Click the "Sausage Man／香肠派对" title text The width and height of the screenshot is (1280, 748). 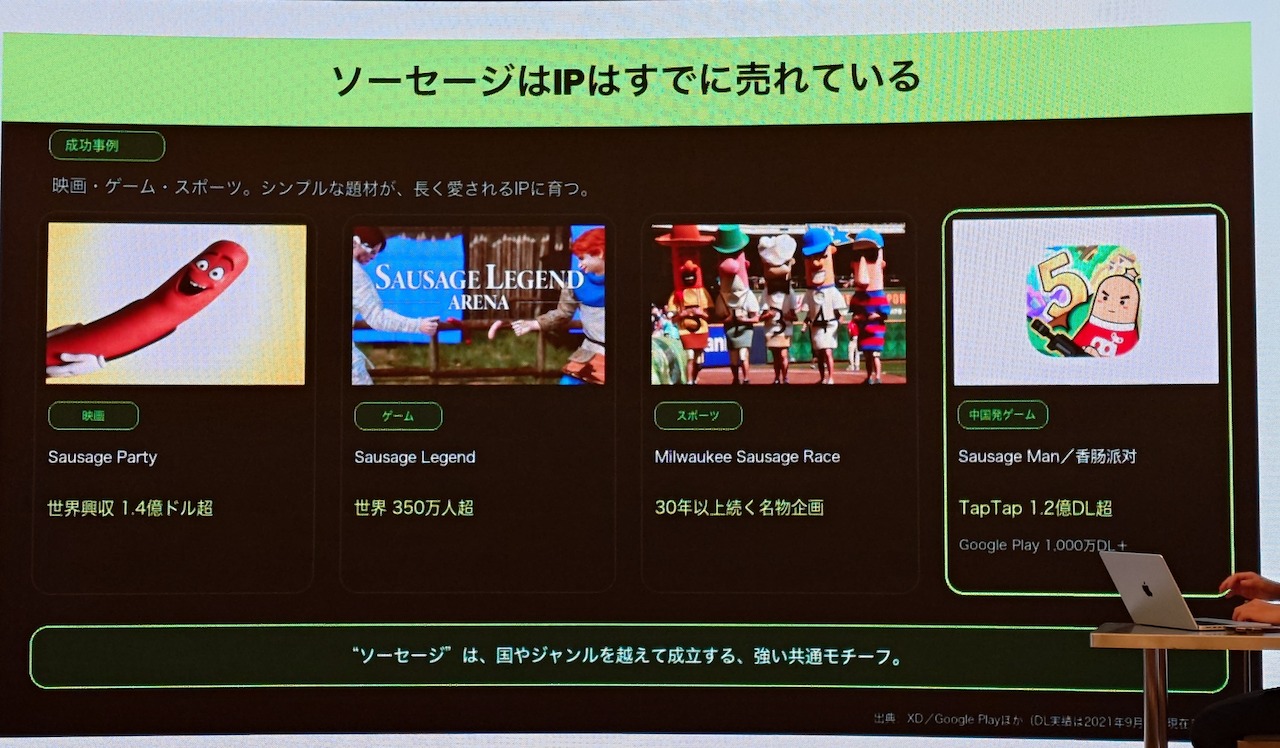[x=1047, y=457]
